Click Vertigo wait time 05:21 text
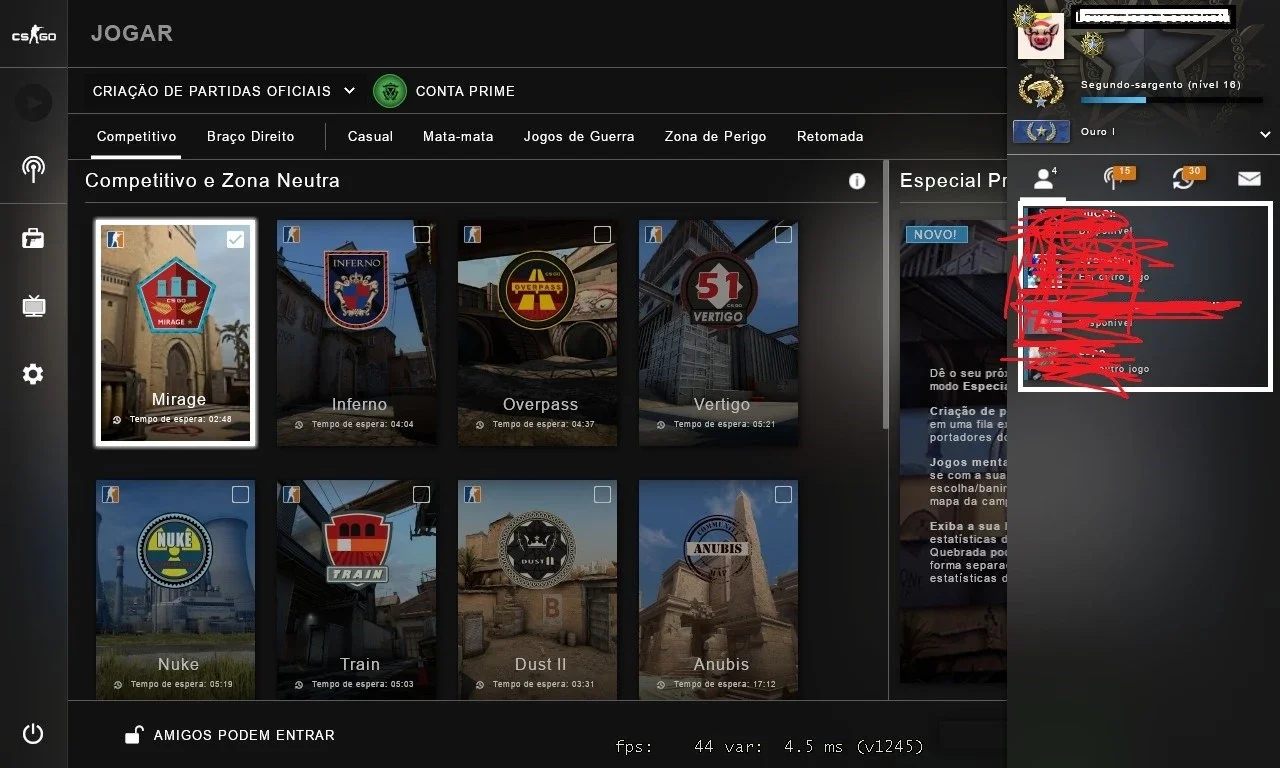The height and width of the screenshot is (768, 1280). click(x=724, y=424)
